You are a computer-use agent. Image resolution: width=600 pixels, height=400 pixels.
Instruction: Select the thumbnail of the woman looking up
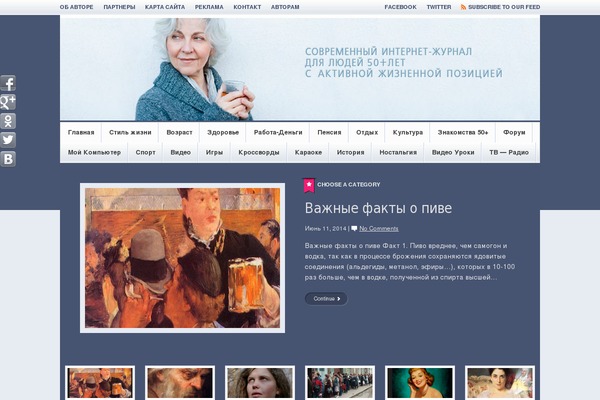point(260,383)
